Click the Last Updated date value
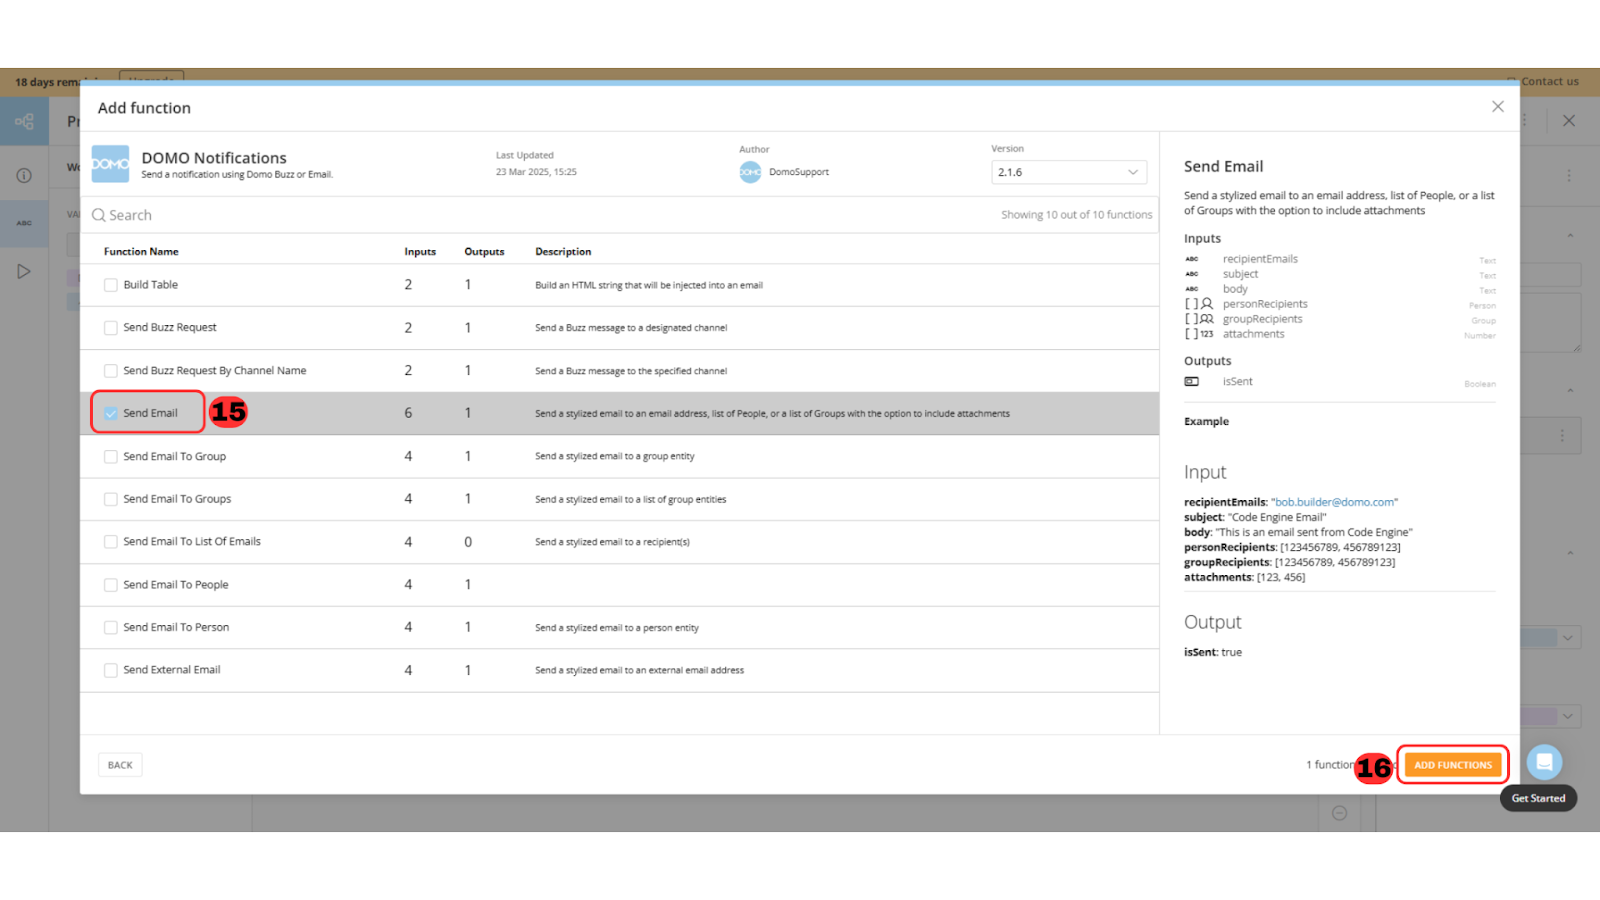This screenshot has width=1600, height=900. 536,172
